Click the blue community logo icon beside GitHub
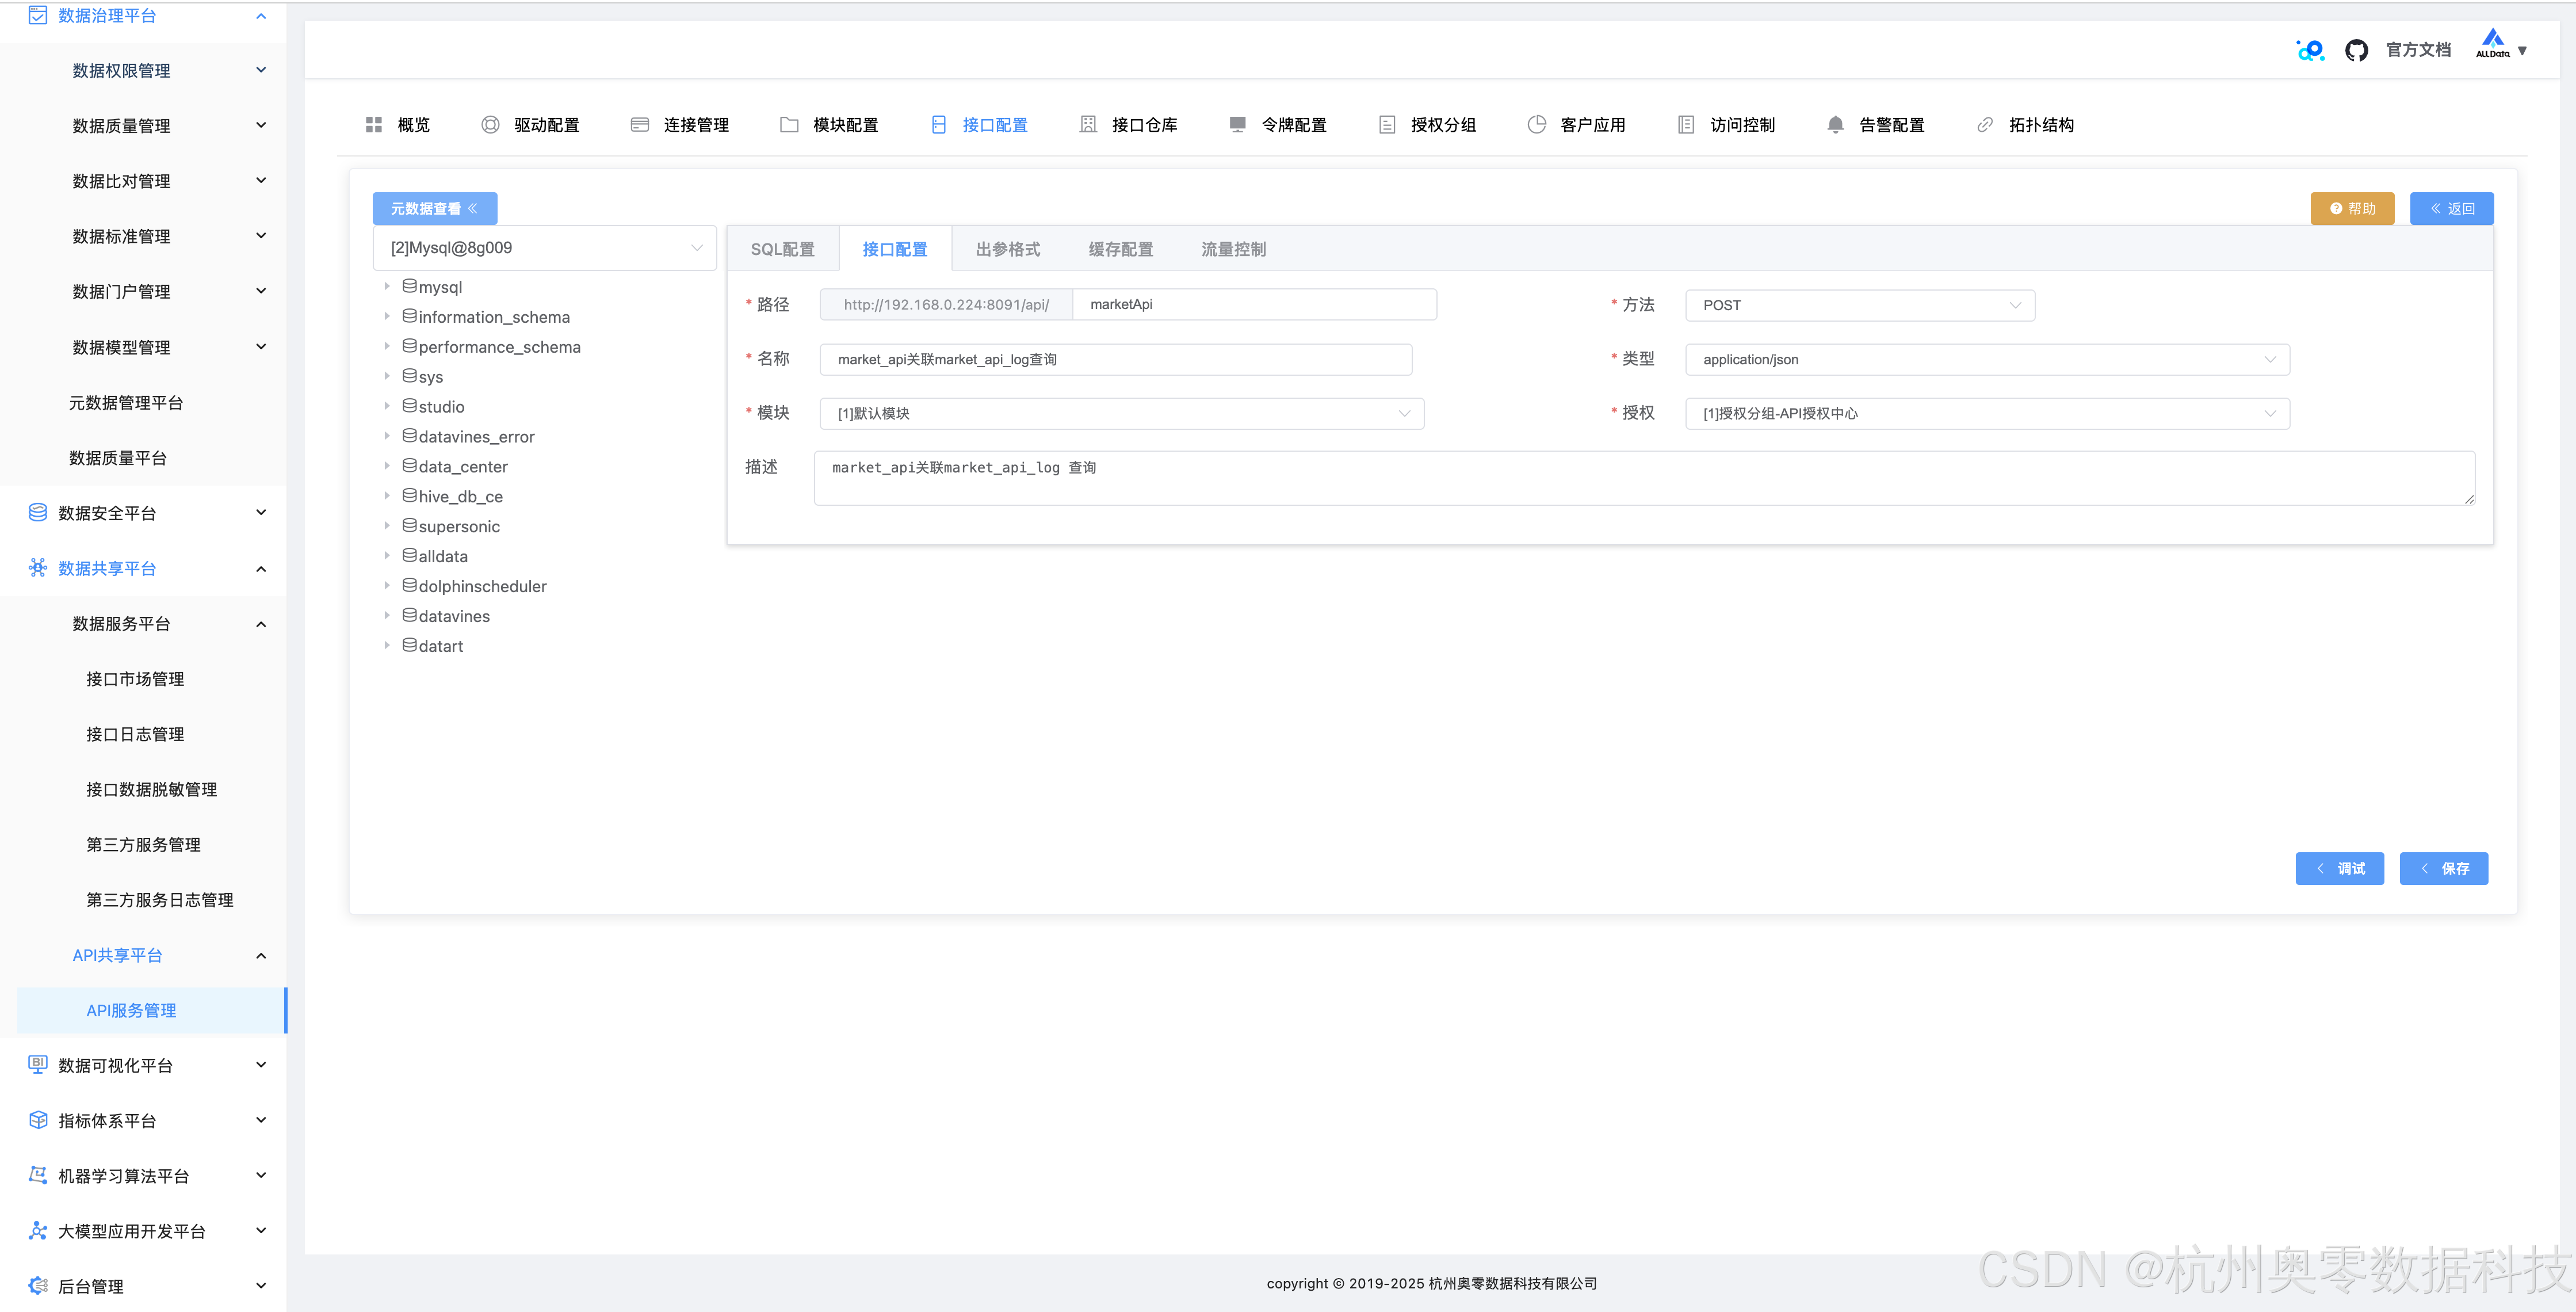 click(2310, 50)
